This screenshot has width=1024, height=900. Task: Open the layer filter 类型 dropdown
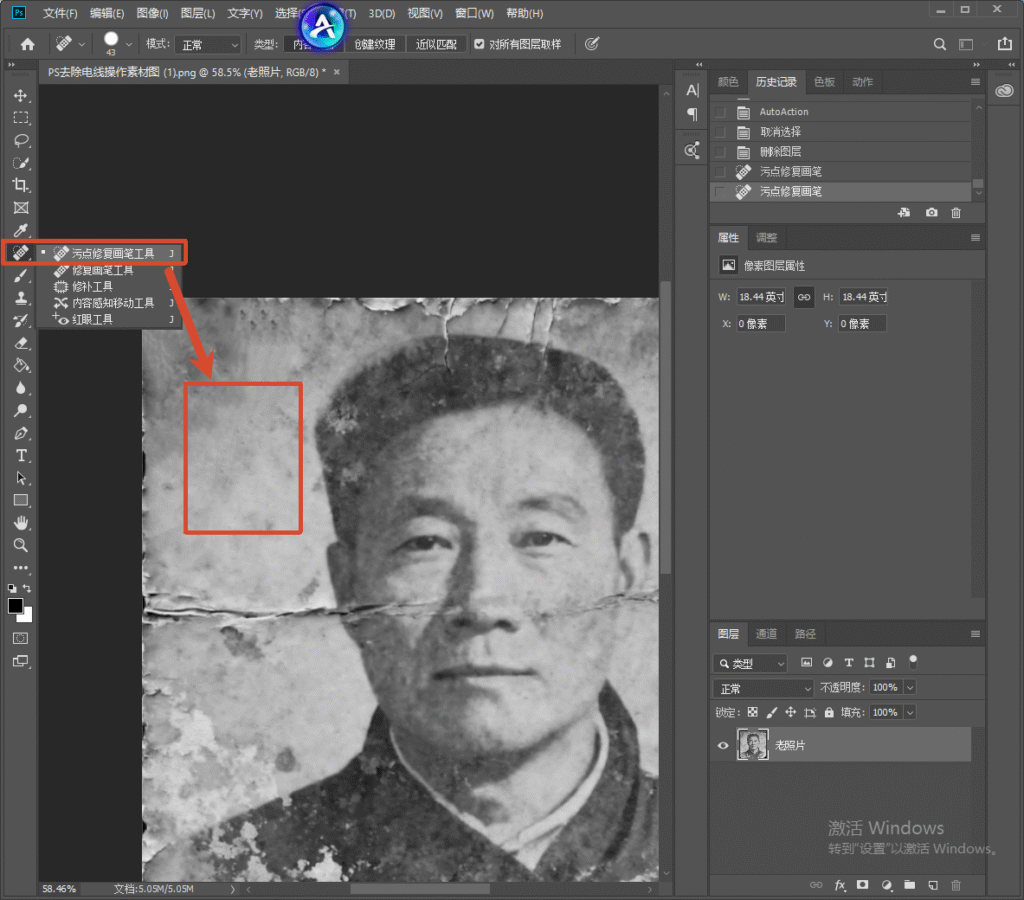(750, 664)
